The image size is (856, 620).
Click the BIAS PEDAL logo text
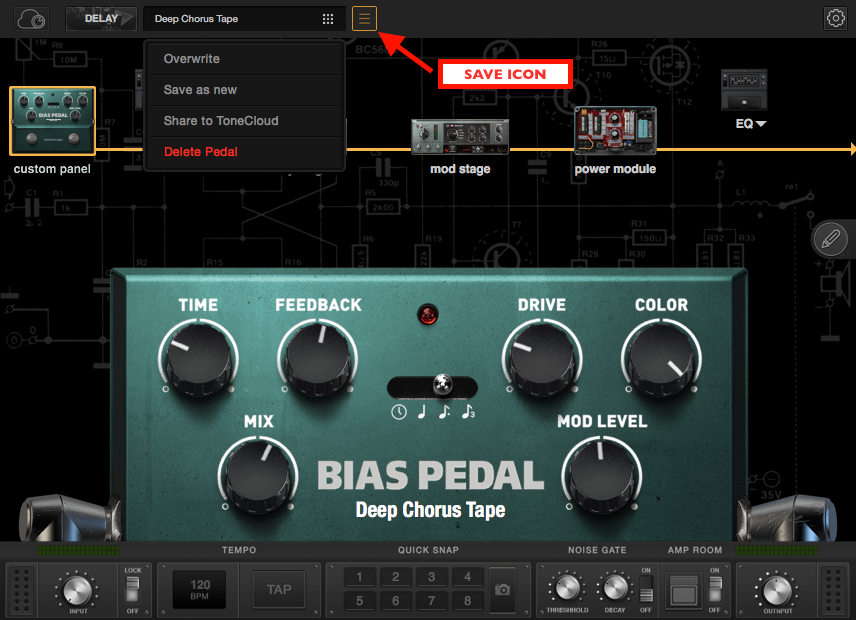[430, 475]
